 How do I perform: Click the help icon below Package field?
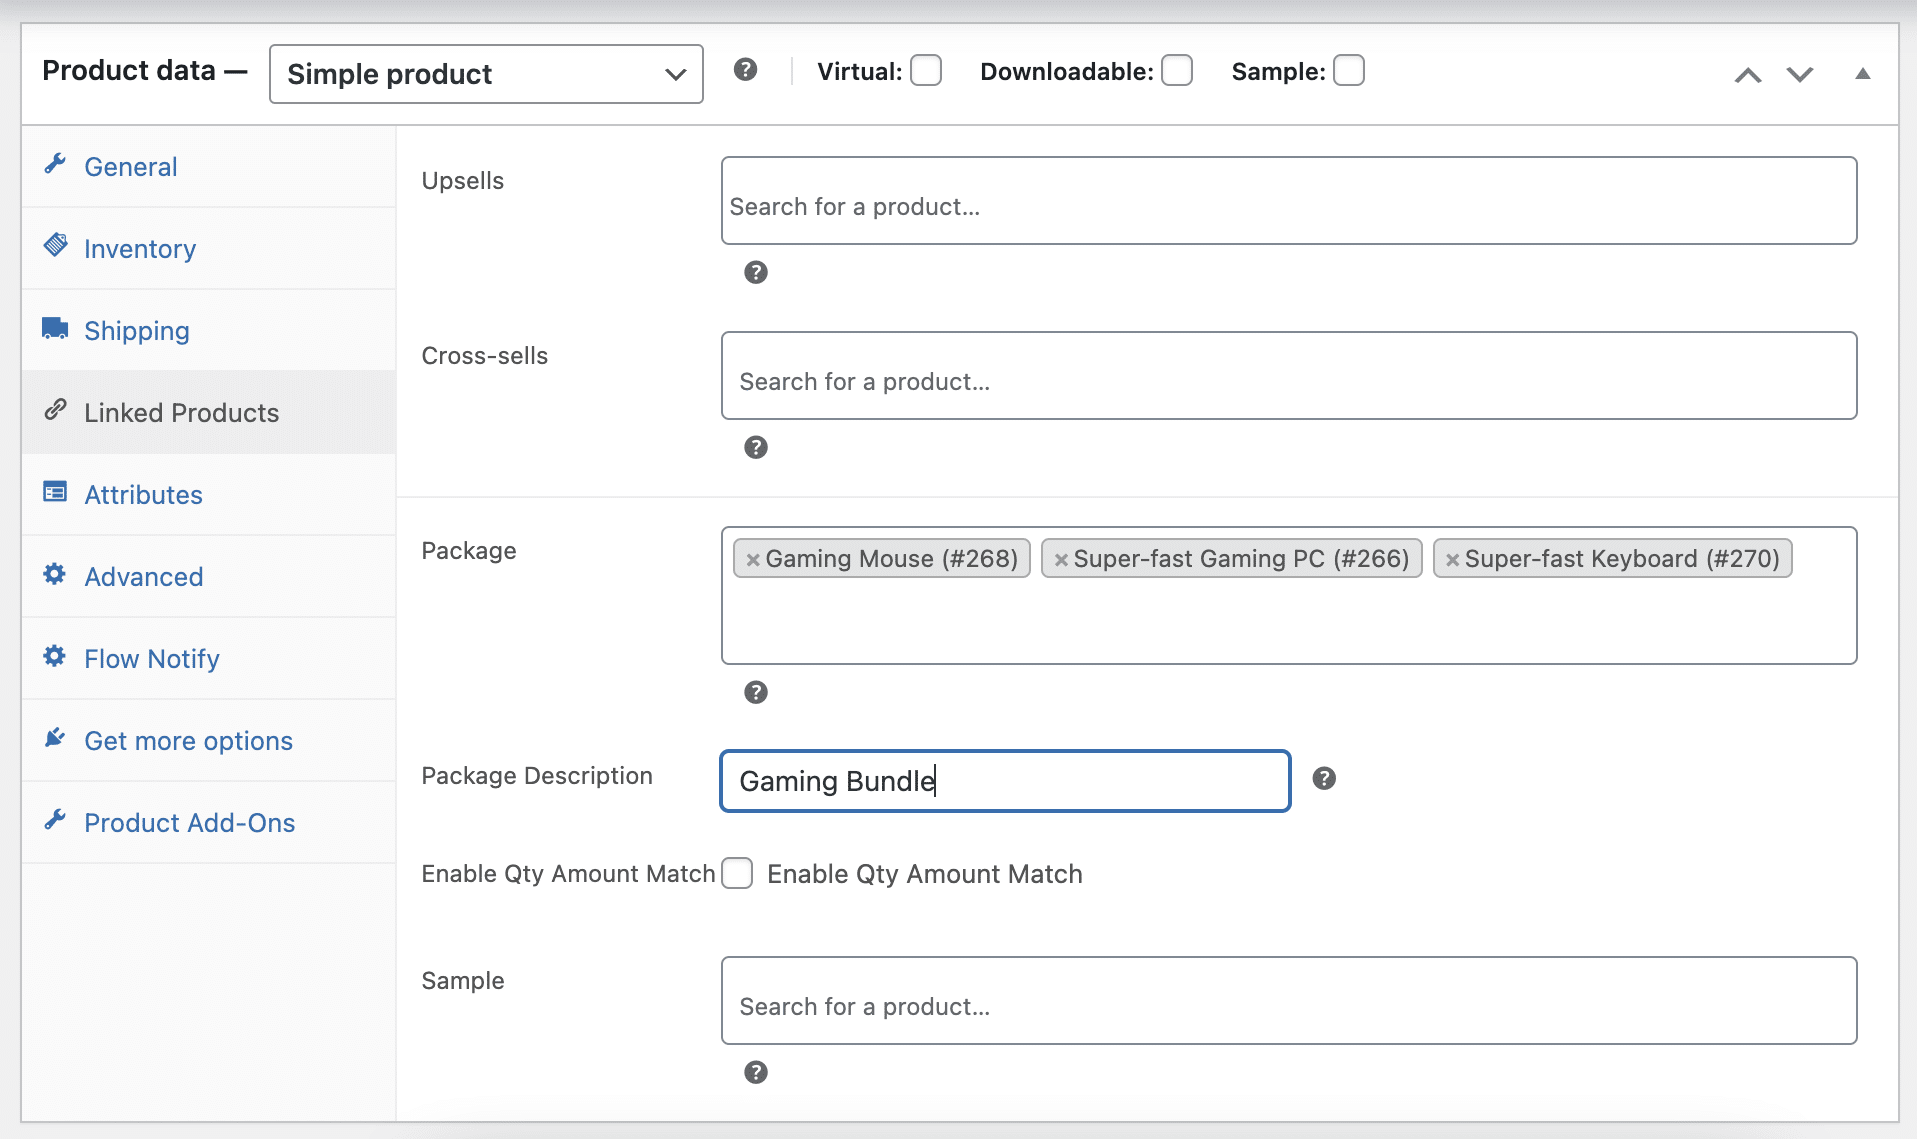click(x=756, y=692)
